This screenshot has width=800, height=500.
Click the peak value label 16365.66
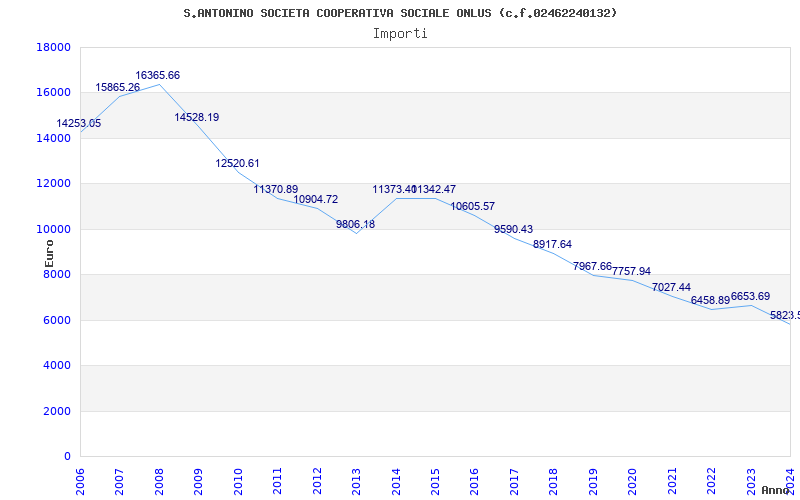click(x=158, y=76)
